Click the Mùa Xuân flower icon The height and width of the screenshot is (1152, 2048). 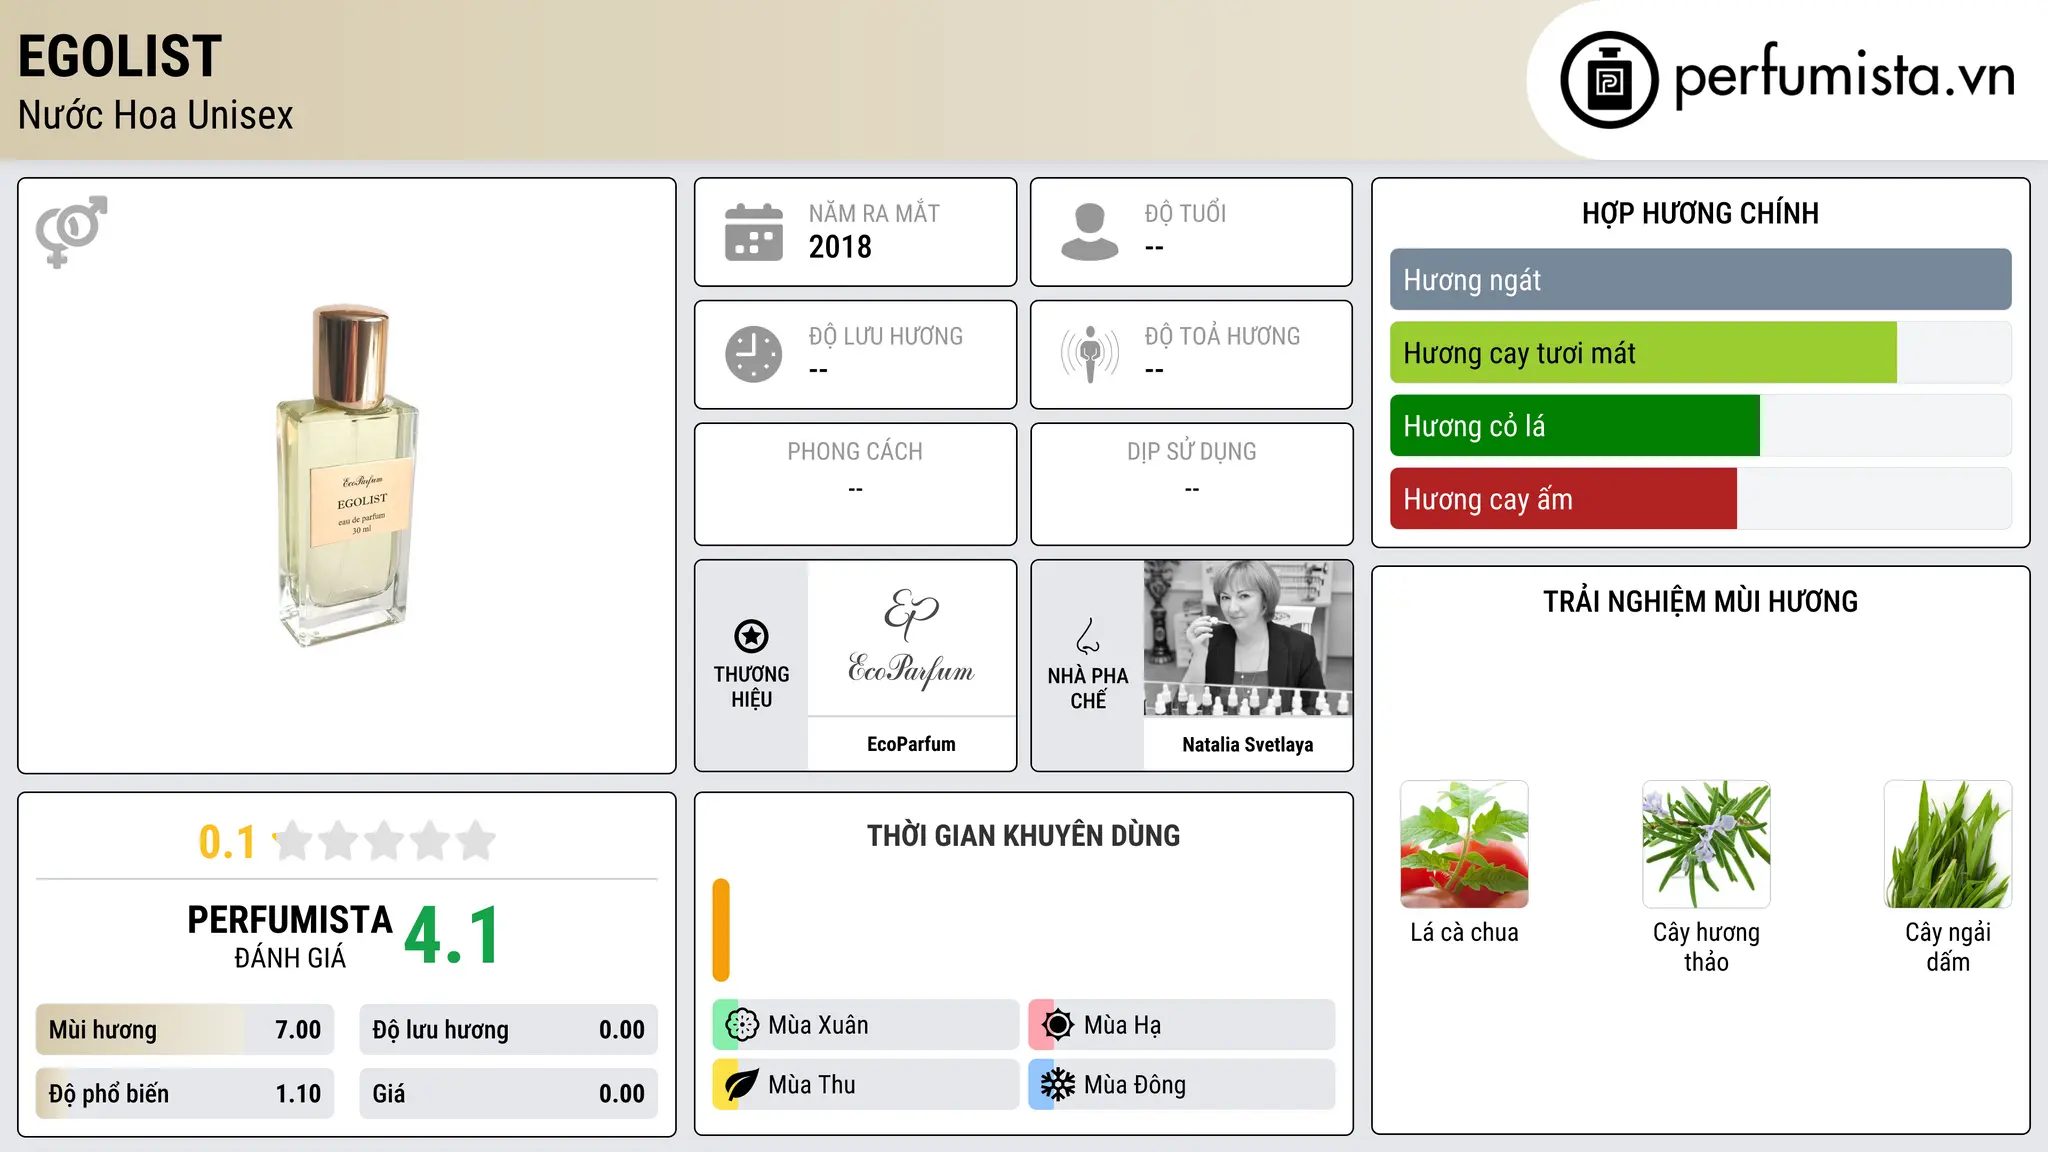(742, 1025)
